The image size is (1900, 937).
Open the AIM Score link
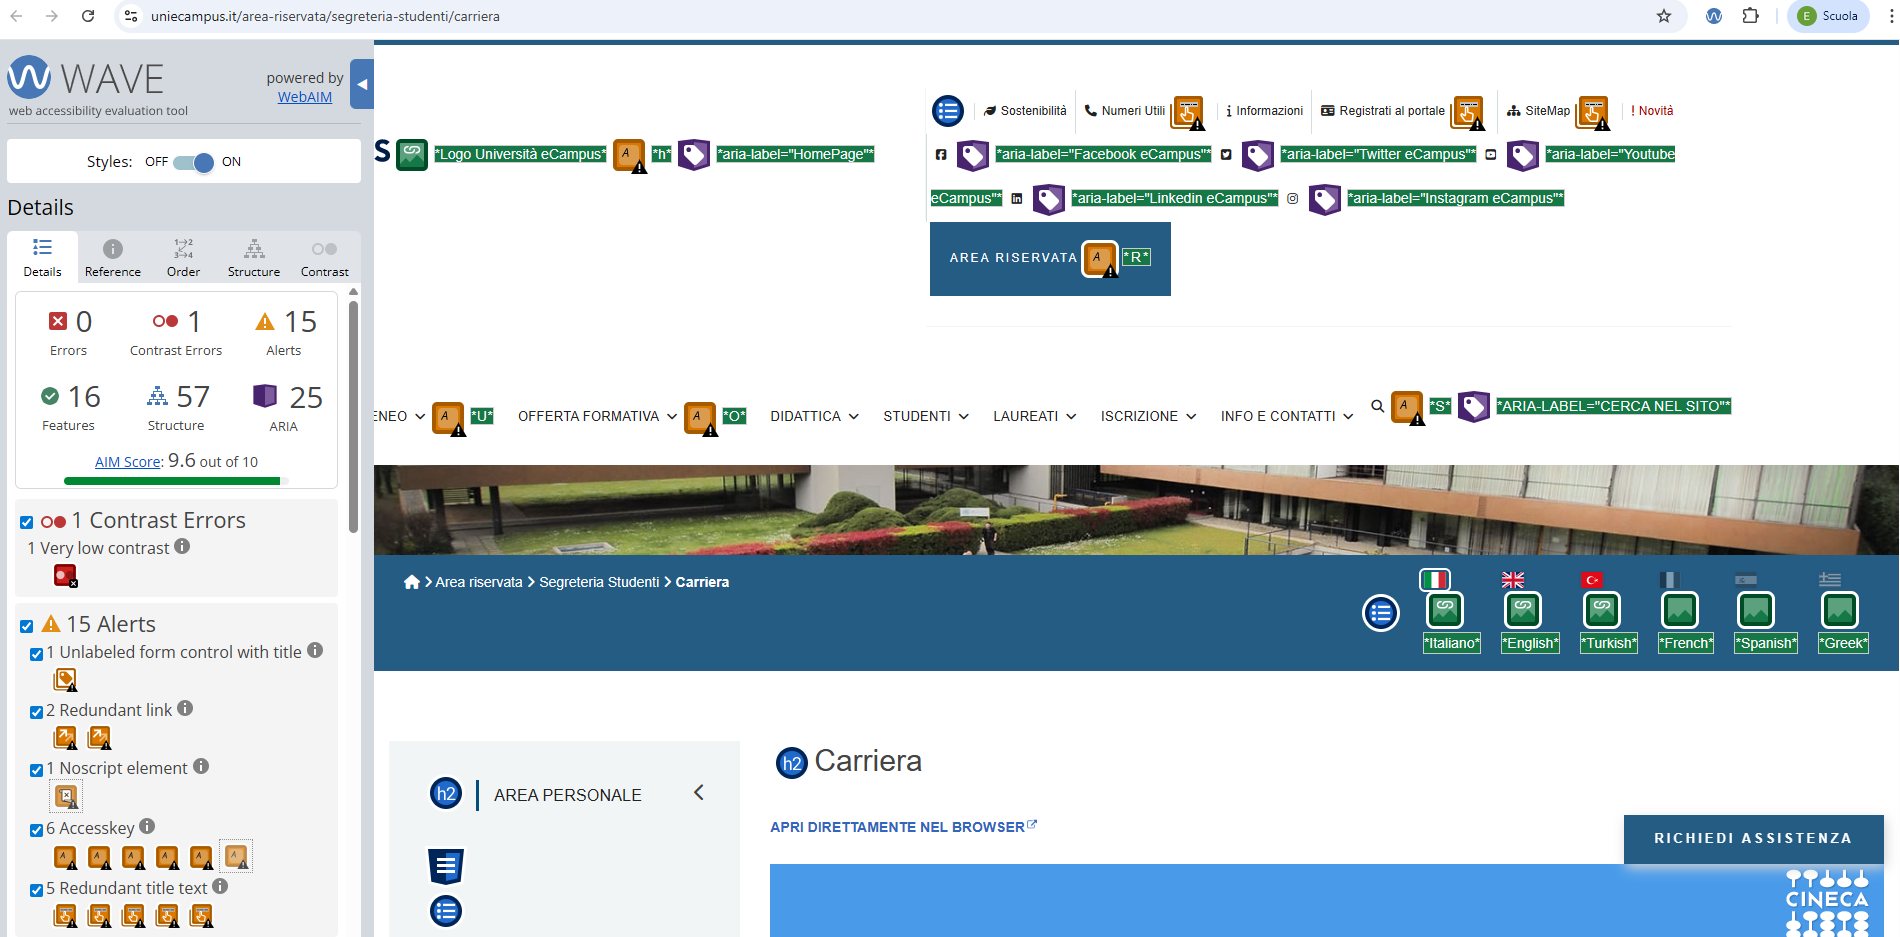point(128,462)
